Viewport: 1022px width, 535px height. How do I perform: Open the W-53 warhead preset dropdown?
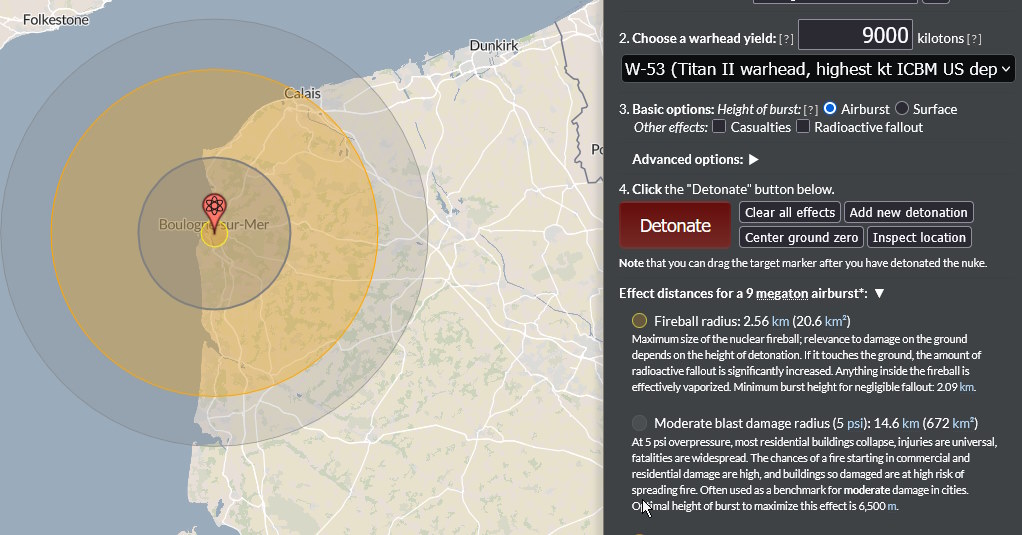point(818,69)
